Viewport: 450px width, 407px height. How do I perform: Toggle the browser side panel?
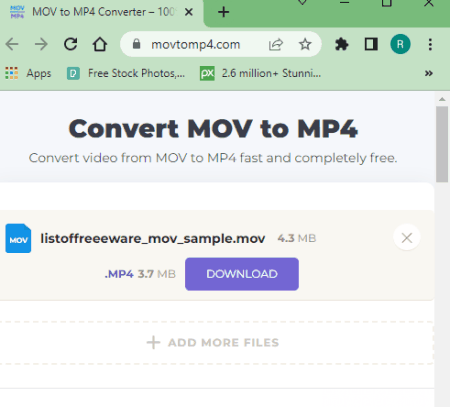click(371, 44)
